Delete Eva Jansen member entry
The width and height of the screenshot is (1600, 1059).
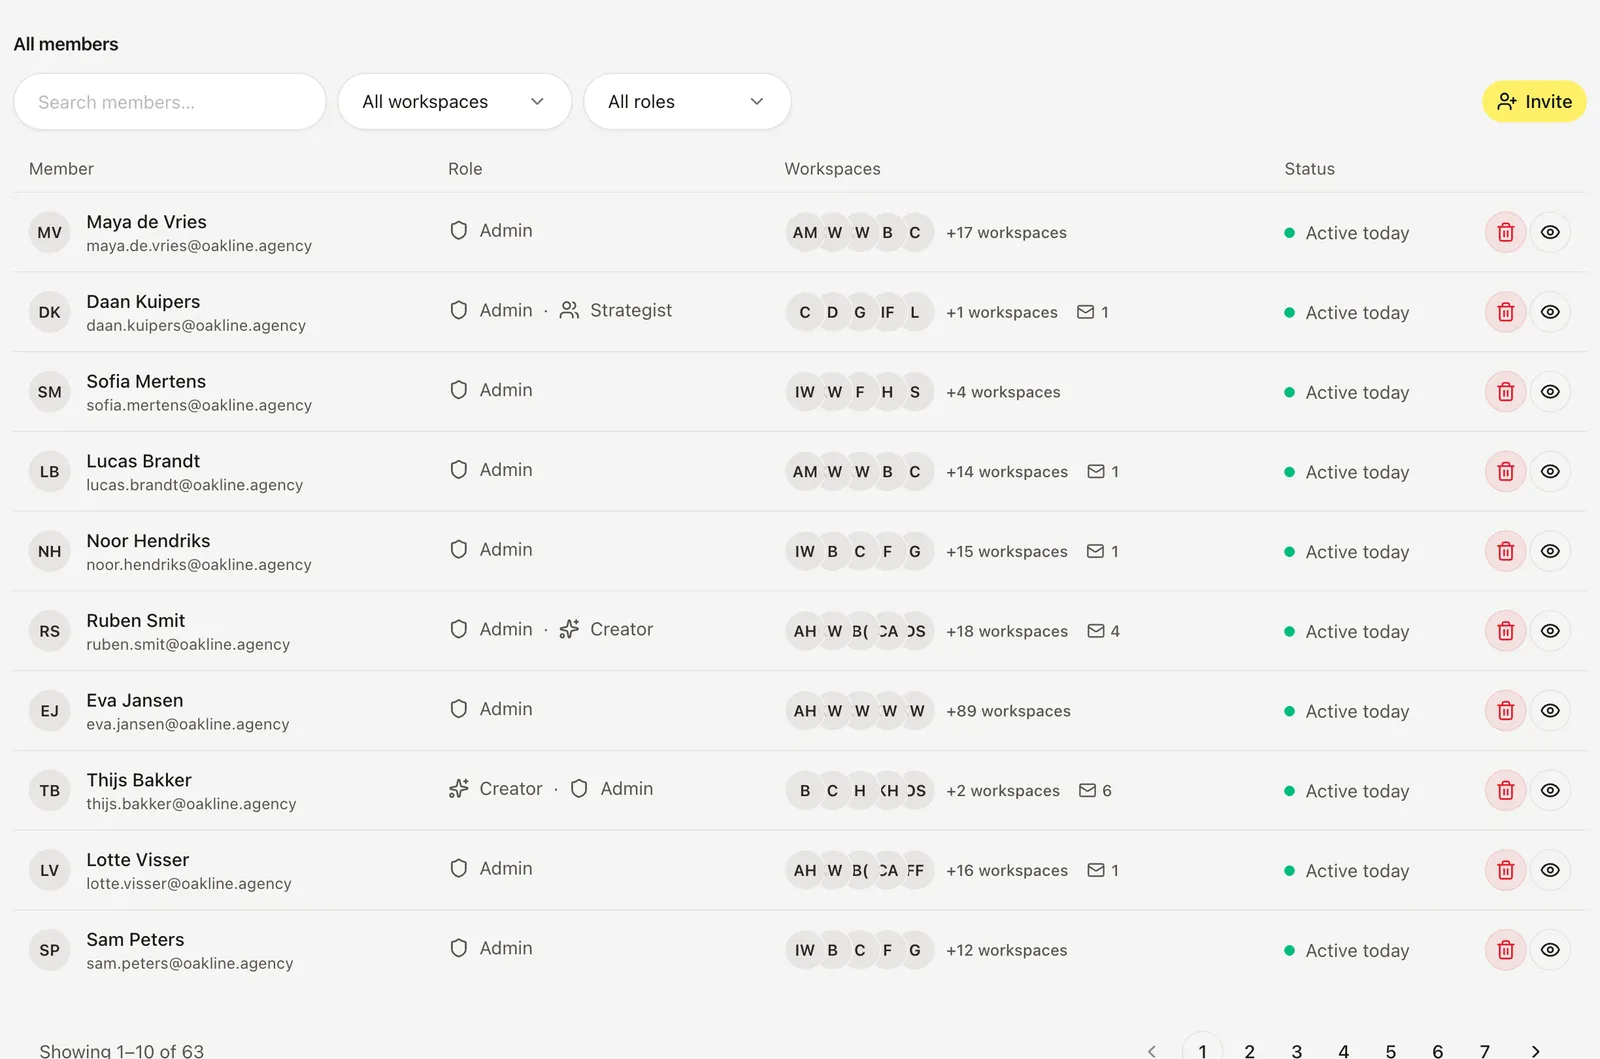point(1505,711)
